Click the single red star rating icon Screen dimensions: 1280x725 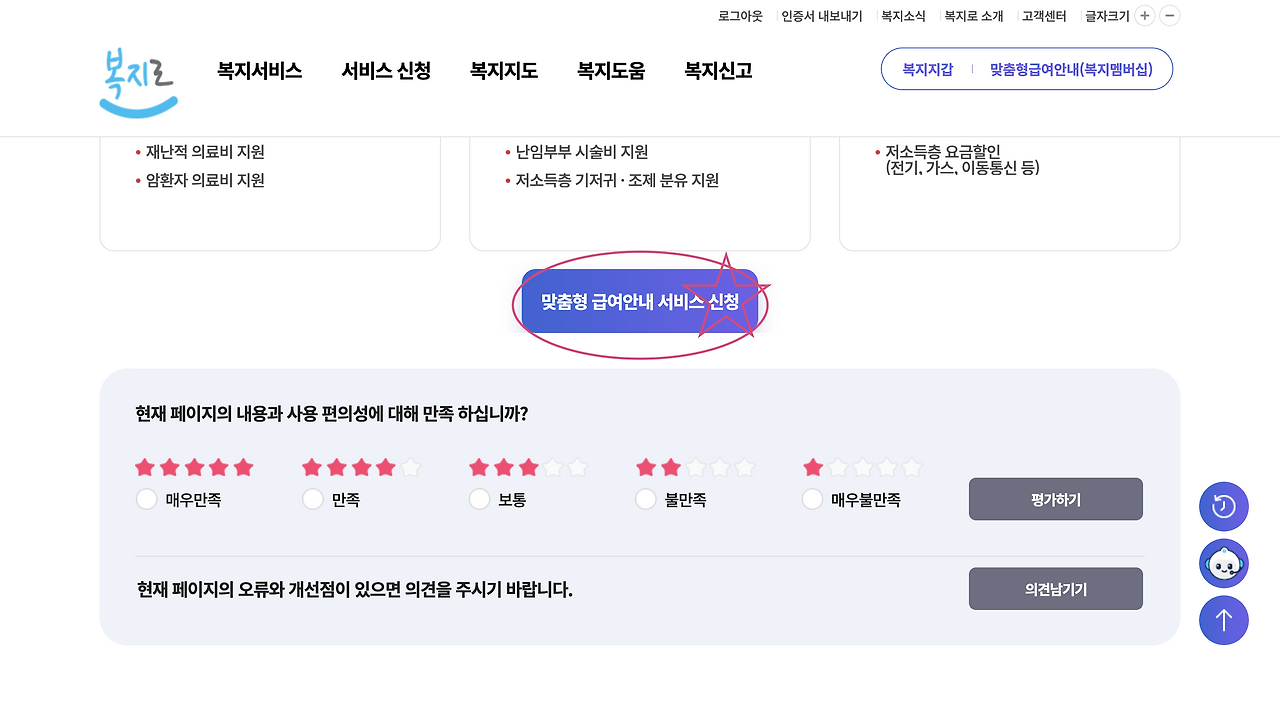[x=813, y=466]
